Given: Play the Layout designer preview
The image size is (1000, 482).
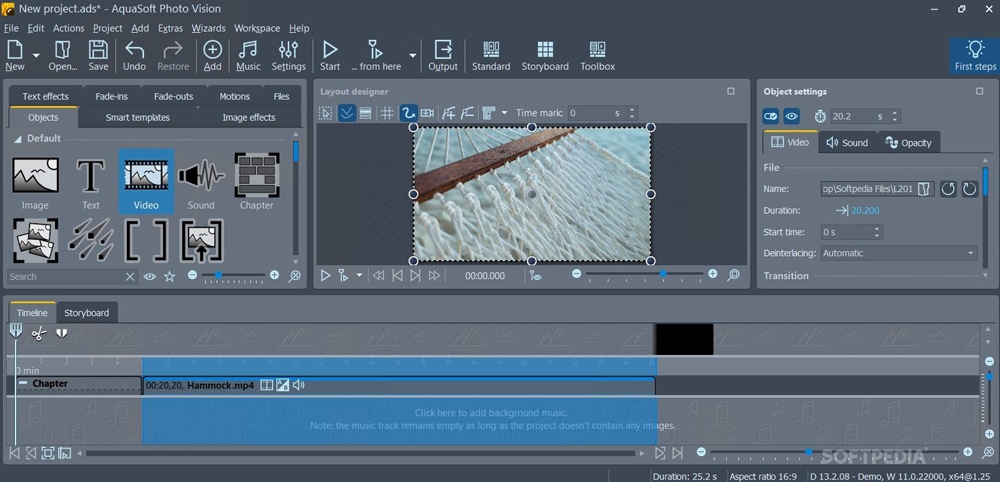Looking at the screenshot, I should pyautogui.click(x=325, y=275).
